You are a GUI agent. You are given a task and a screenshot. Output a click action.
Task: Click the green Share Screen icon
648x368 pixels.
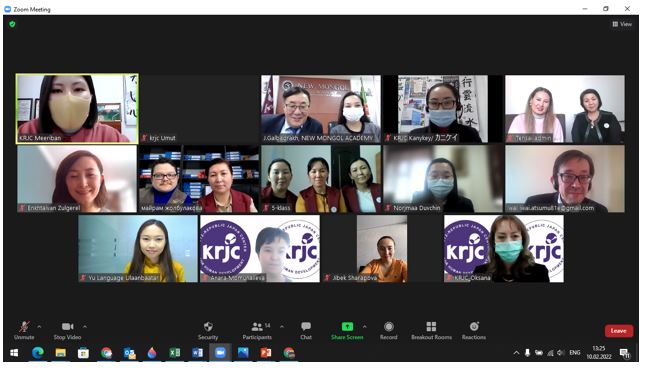click(347, 327)
